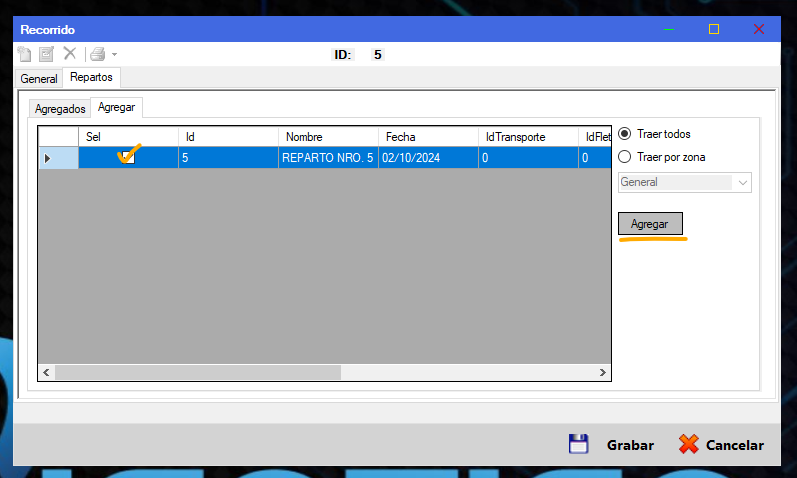
Task: Click the floppy disk Grabar icon
Action: (x=578, y=445)
